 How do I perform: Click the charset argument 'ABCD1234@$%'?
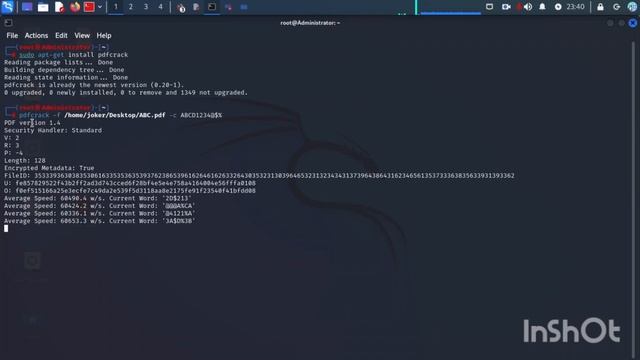(201, 115)
